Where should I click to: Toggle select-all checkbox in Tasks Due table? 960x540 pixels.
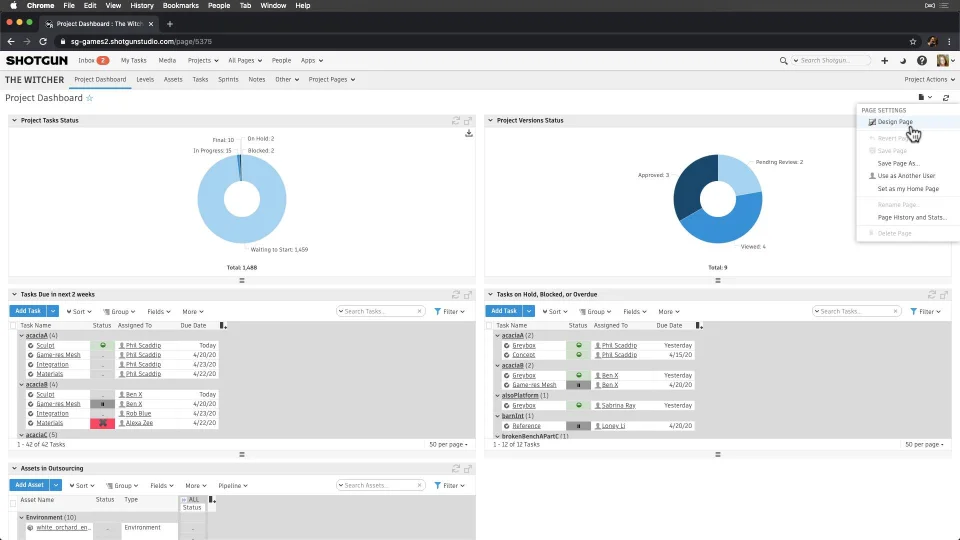13,326
